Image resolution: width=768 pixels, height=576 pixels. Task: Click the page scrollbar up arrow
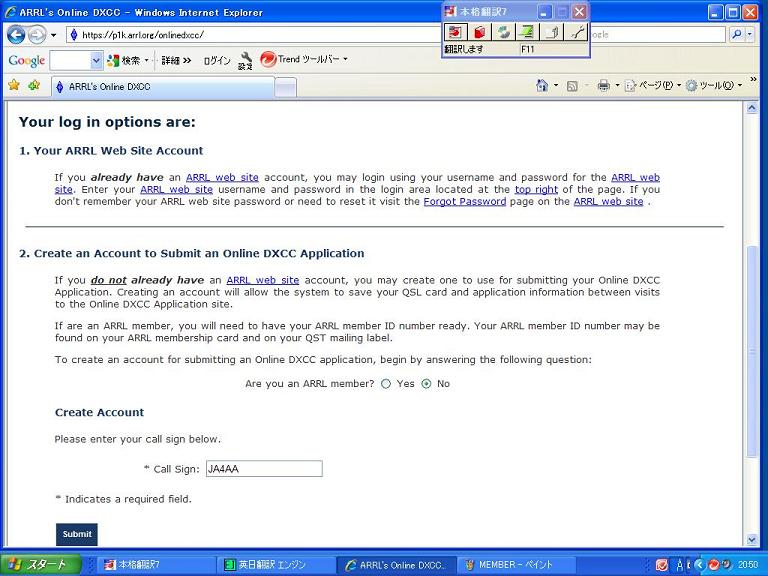(x=752, y=108)
